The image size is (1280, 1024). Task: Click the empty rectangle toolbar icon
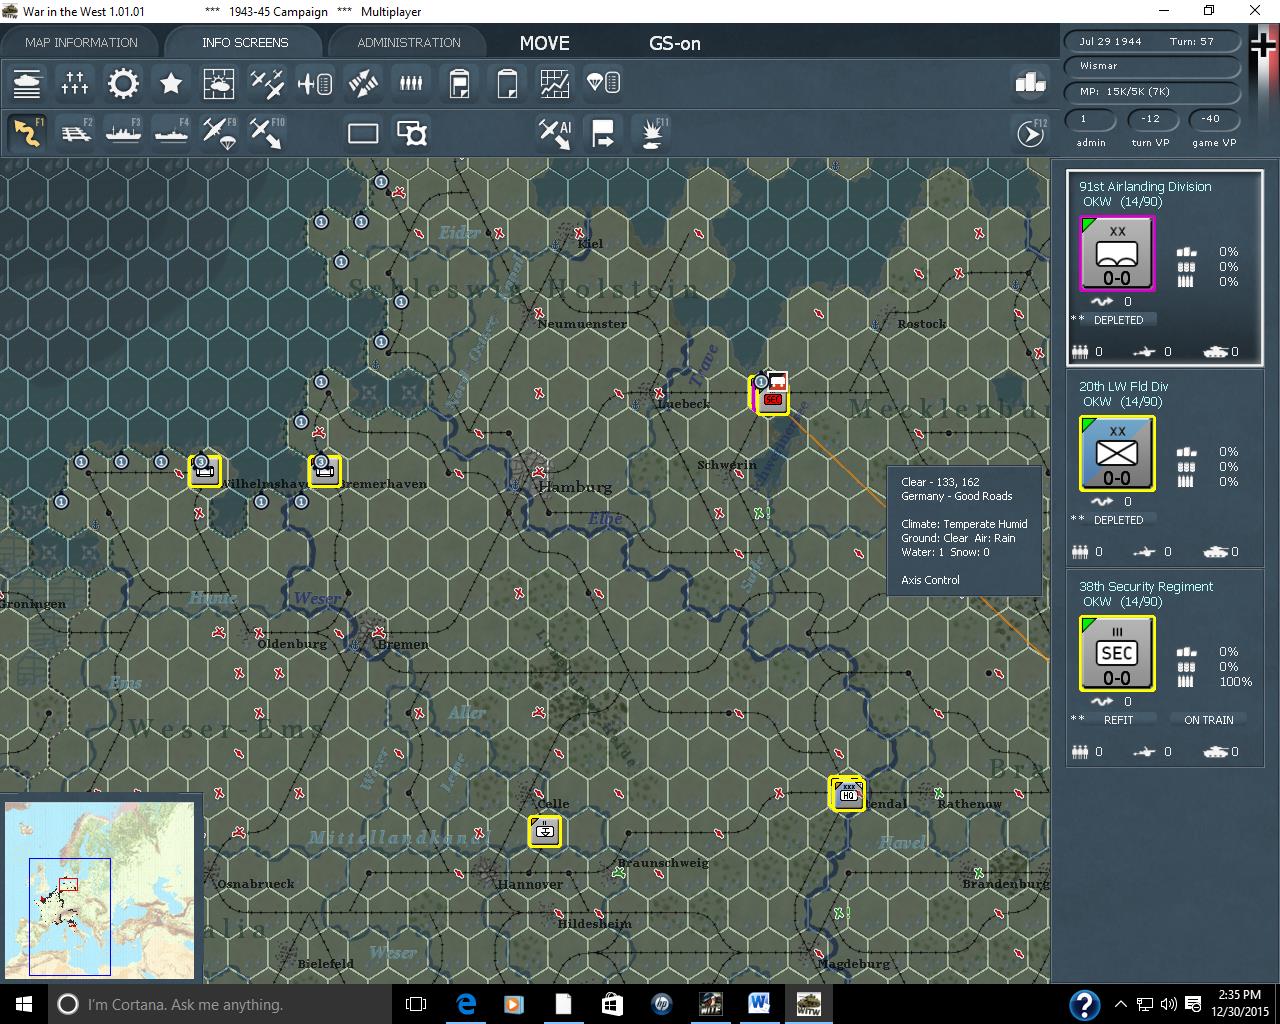pyautogui.click(x=363, y=133)
